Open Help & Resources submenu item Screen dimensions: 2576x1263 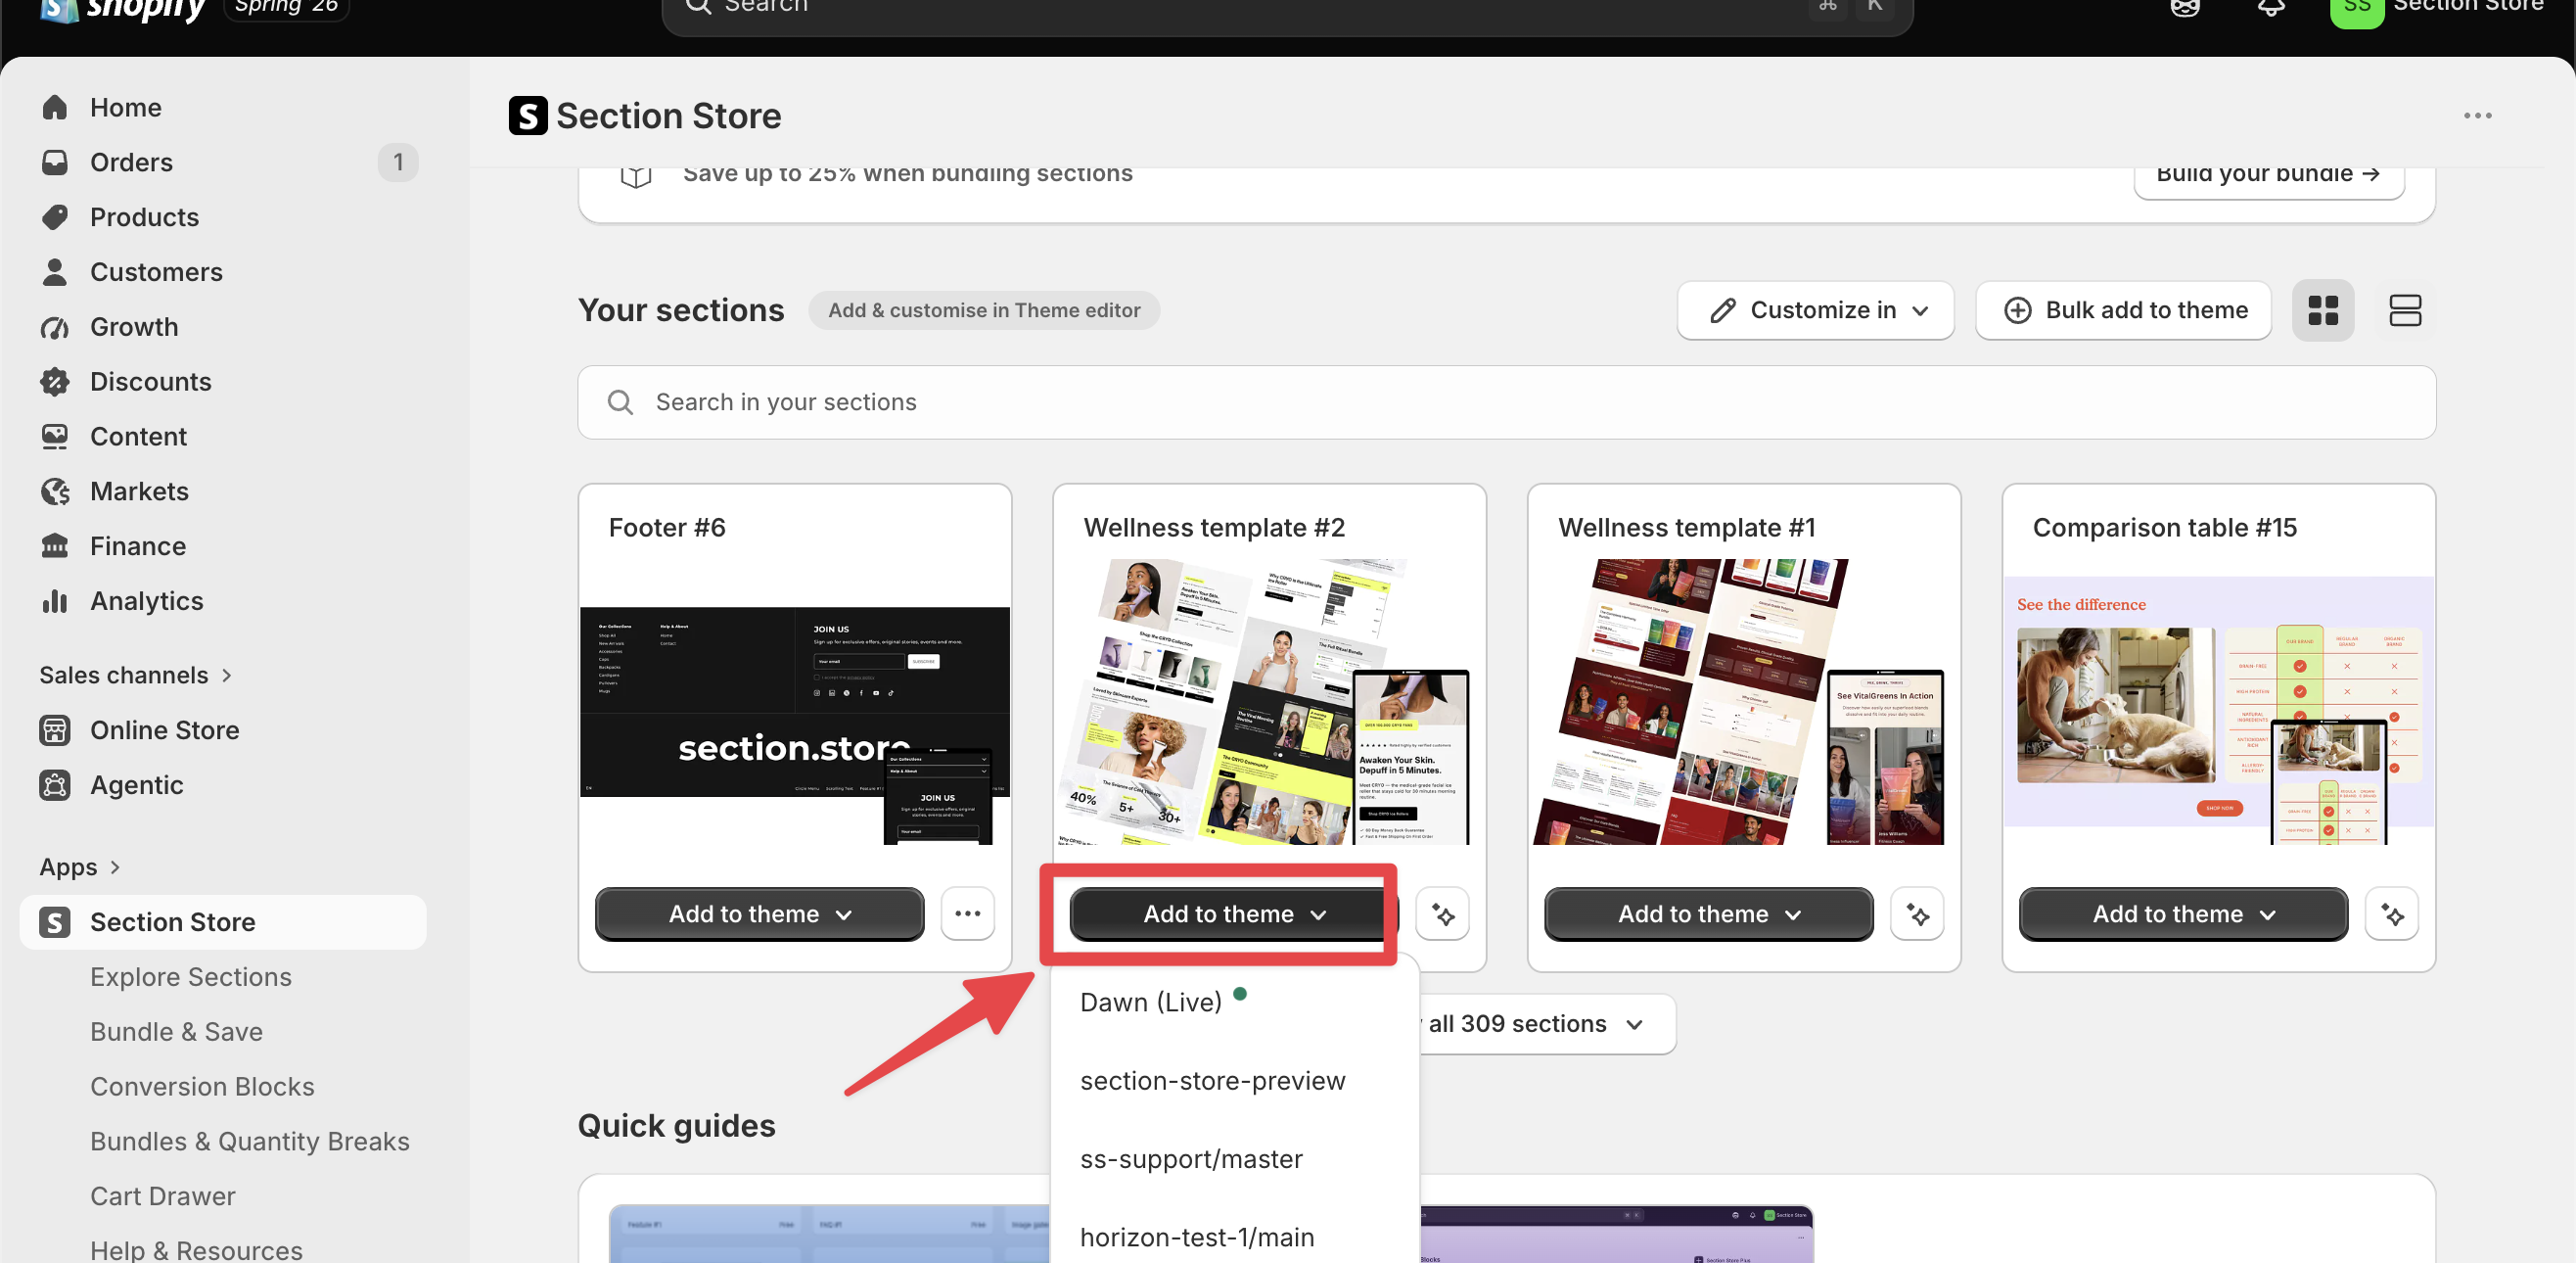pyautogui.click(x=196, y=1250)
